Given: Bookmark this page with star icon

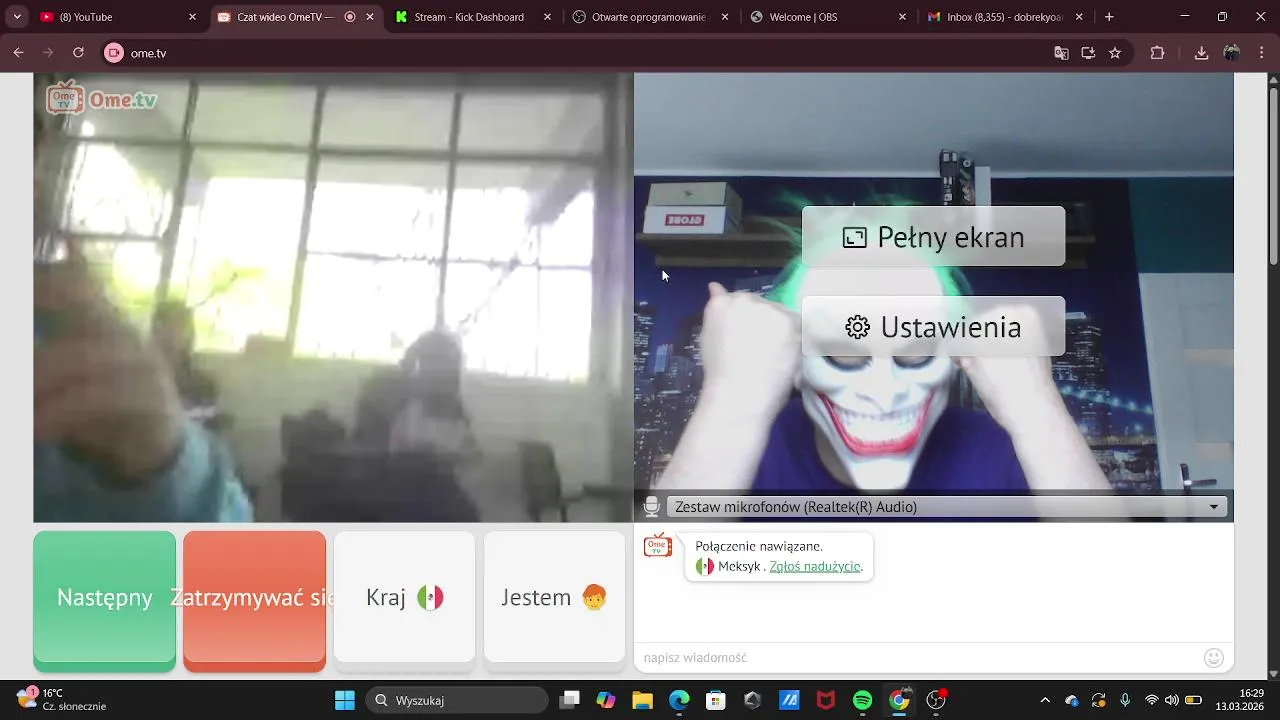Looking at the screenshot, I should (1115, 53).
